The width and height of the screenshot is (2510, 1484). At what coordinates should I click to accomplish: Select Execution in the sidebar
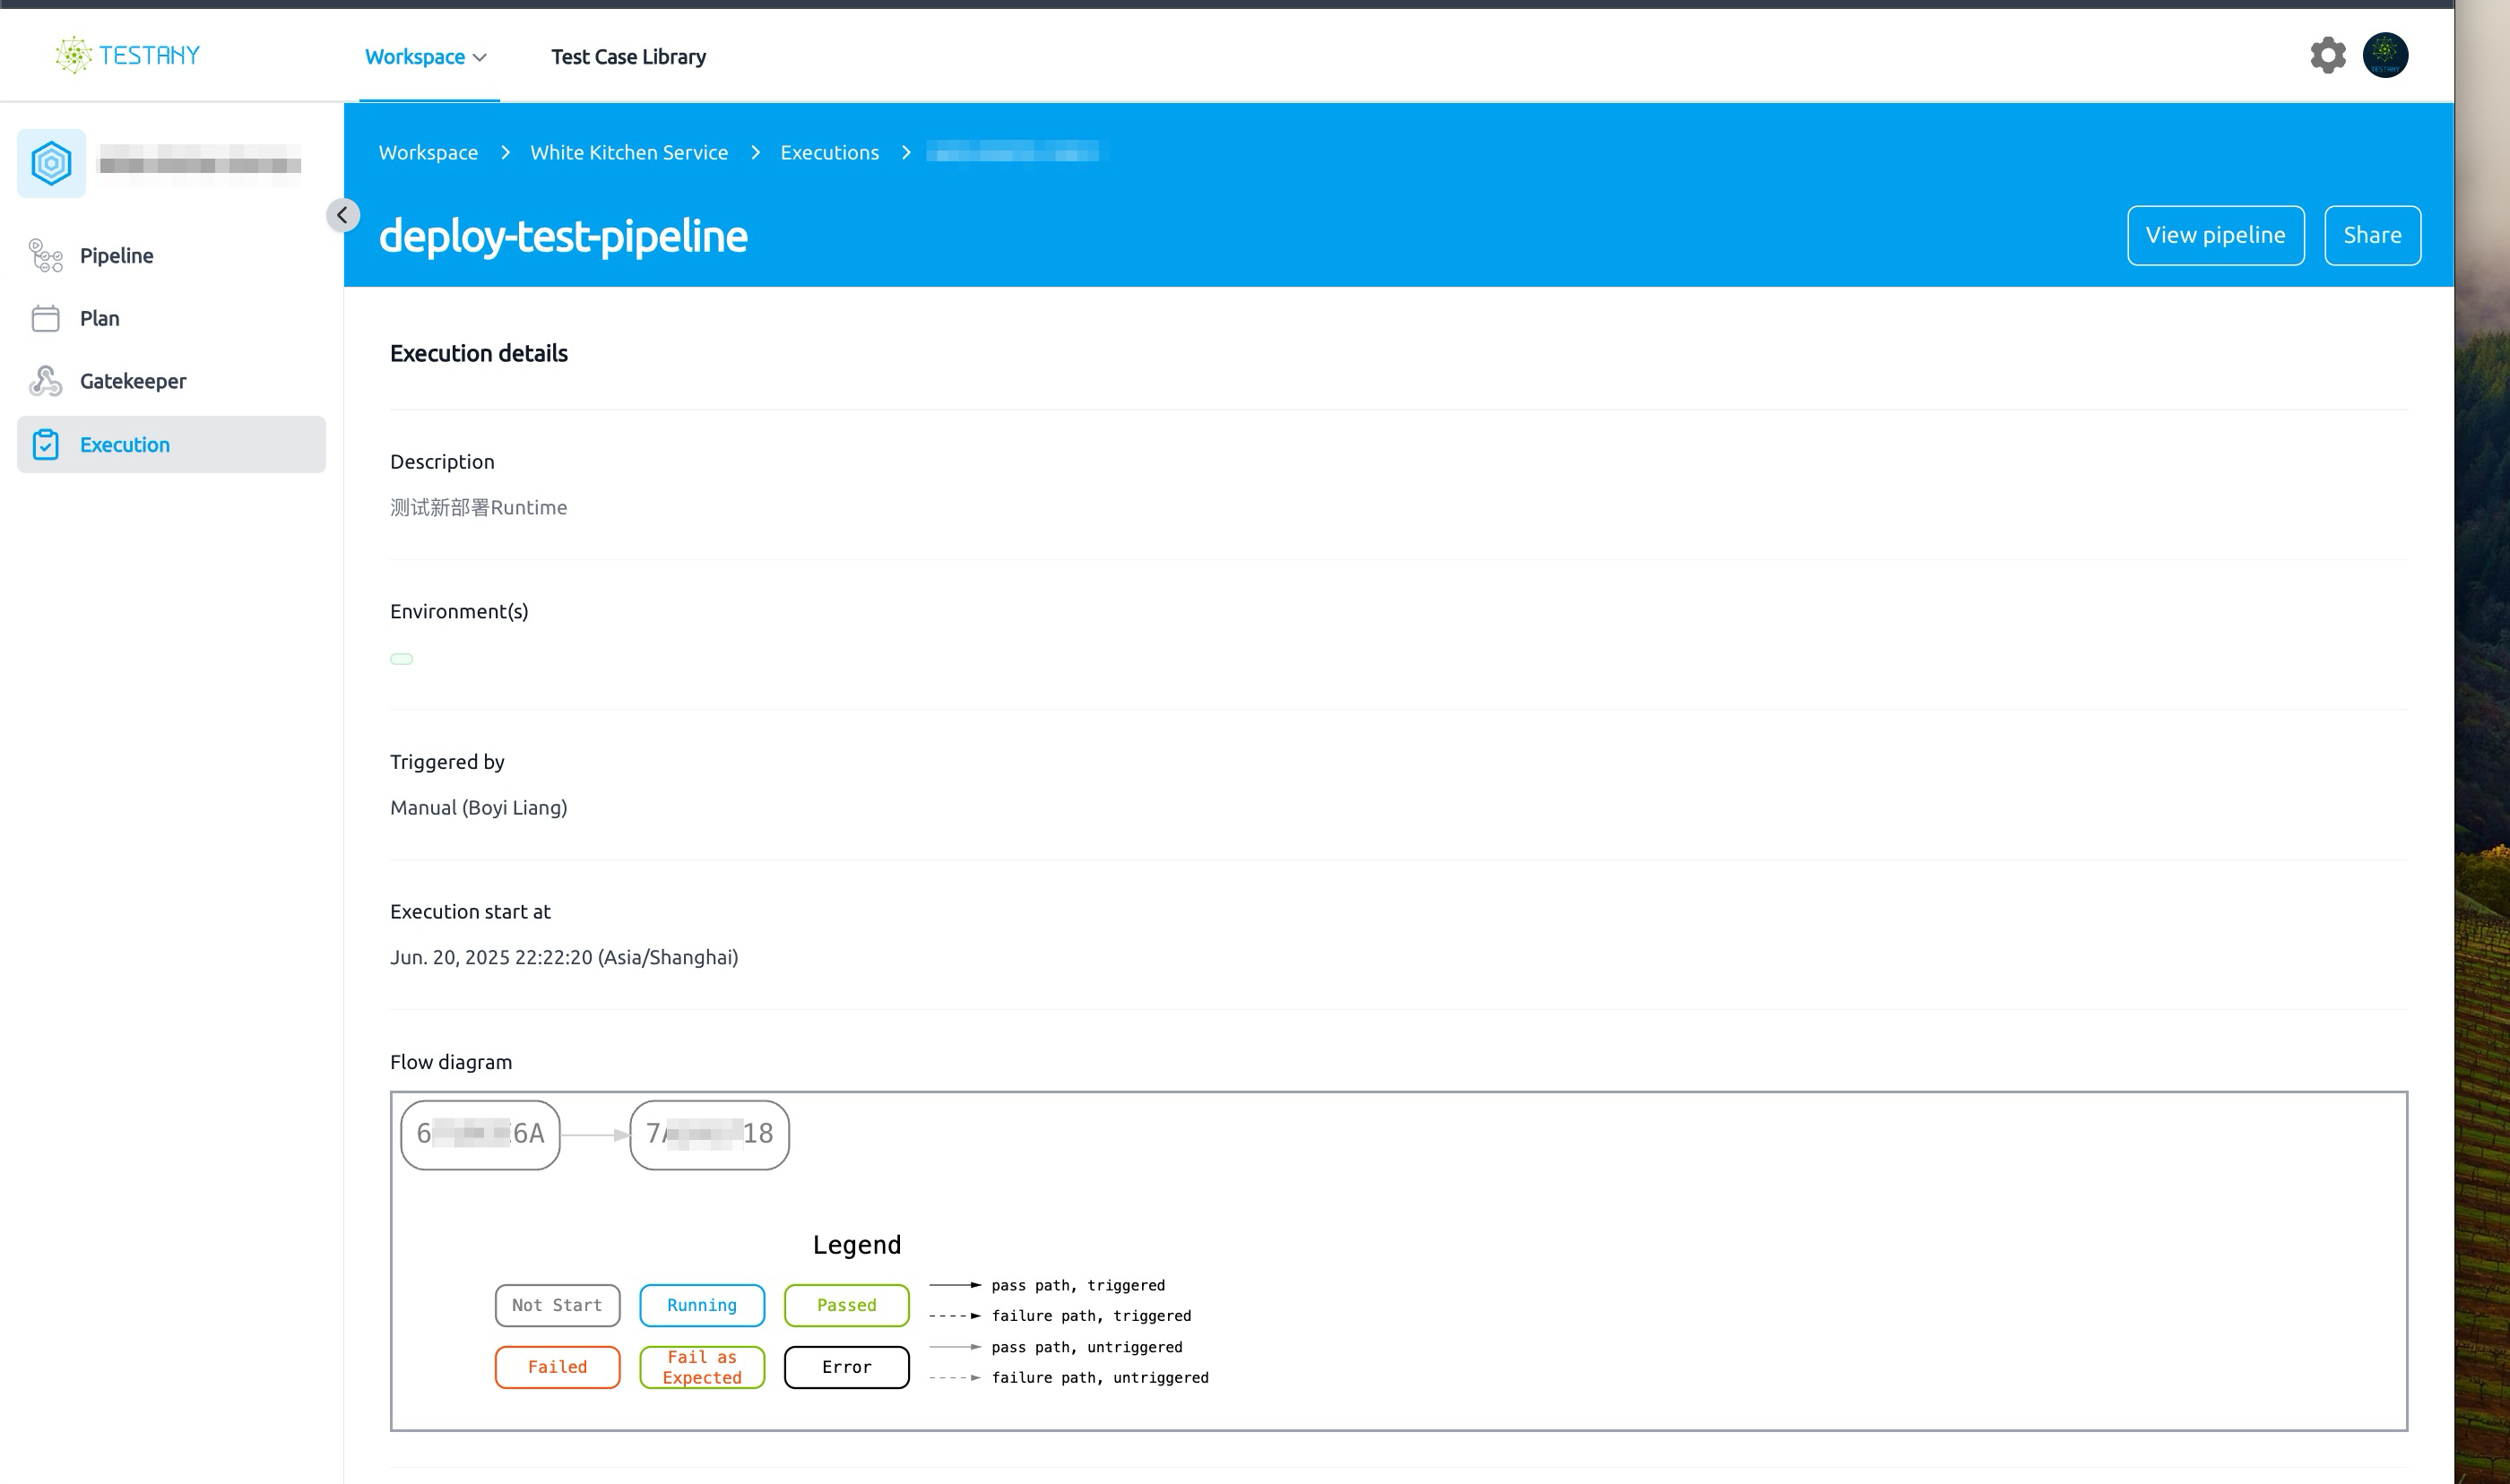(x=171, y=445)
